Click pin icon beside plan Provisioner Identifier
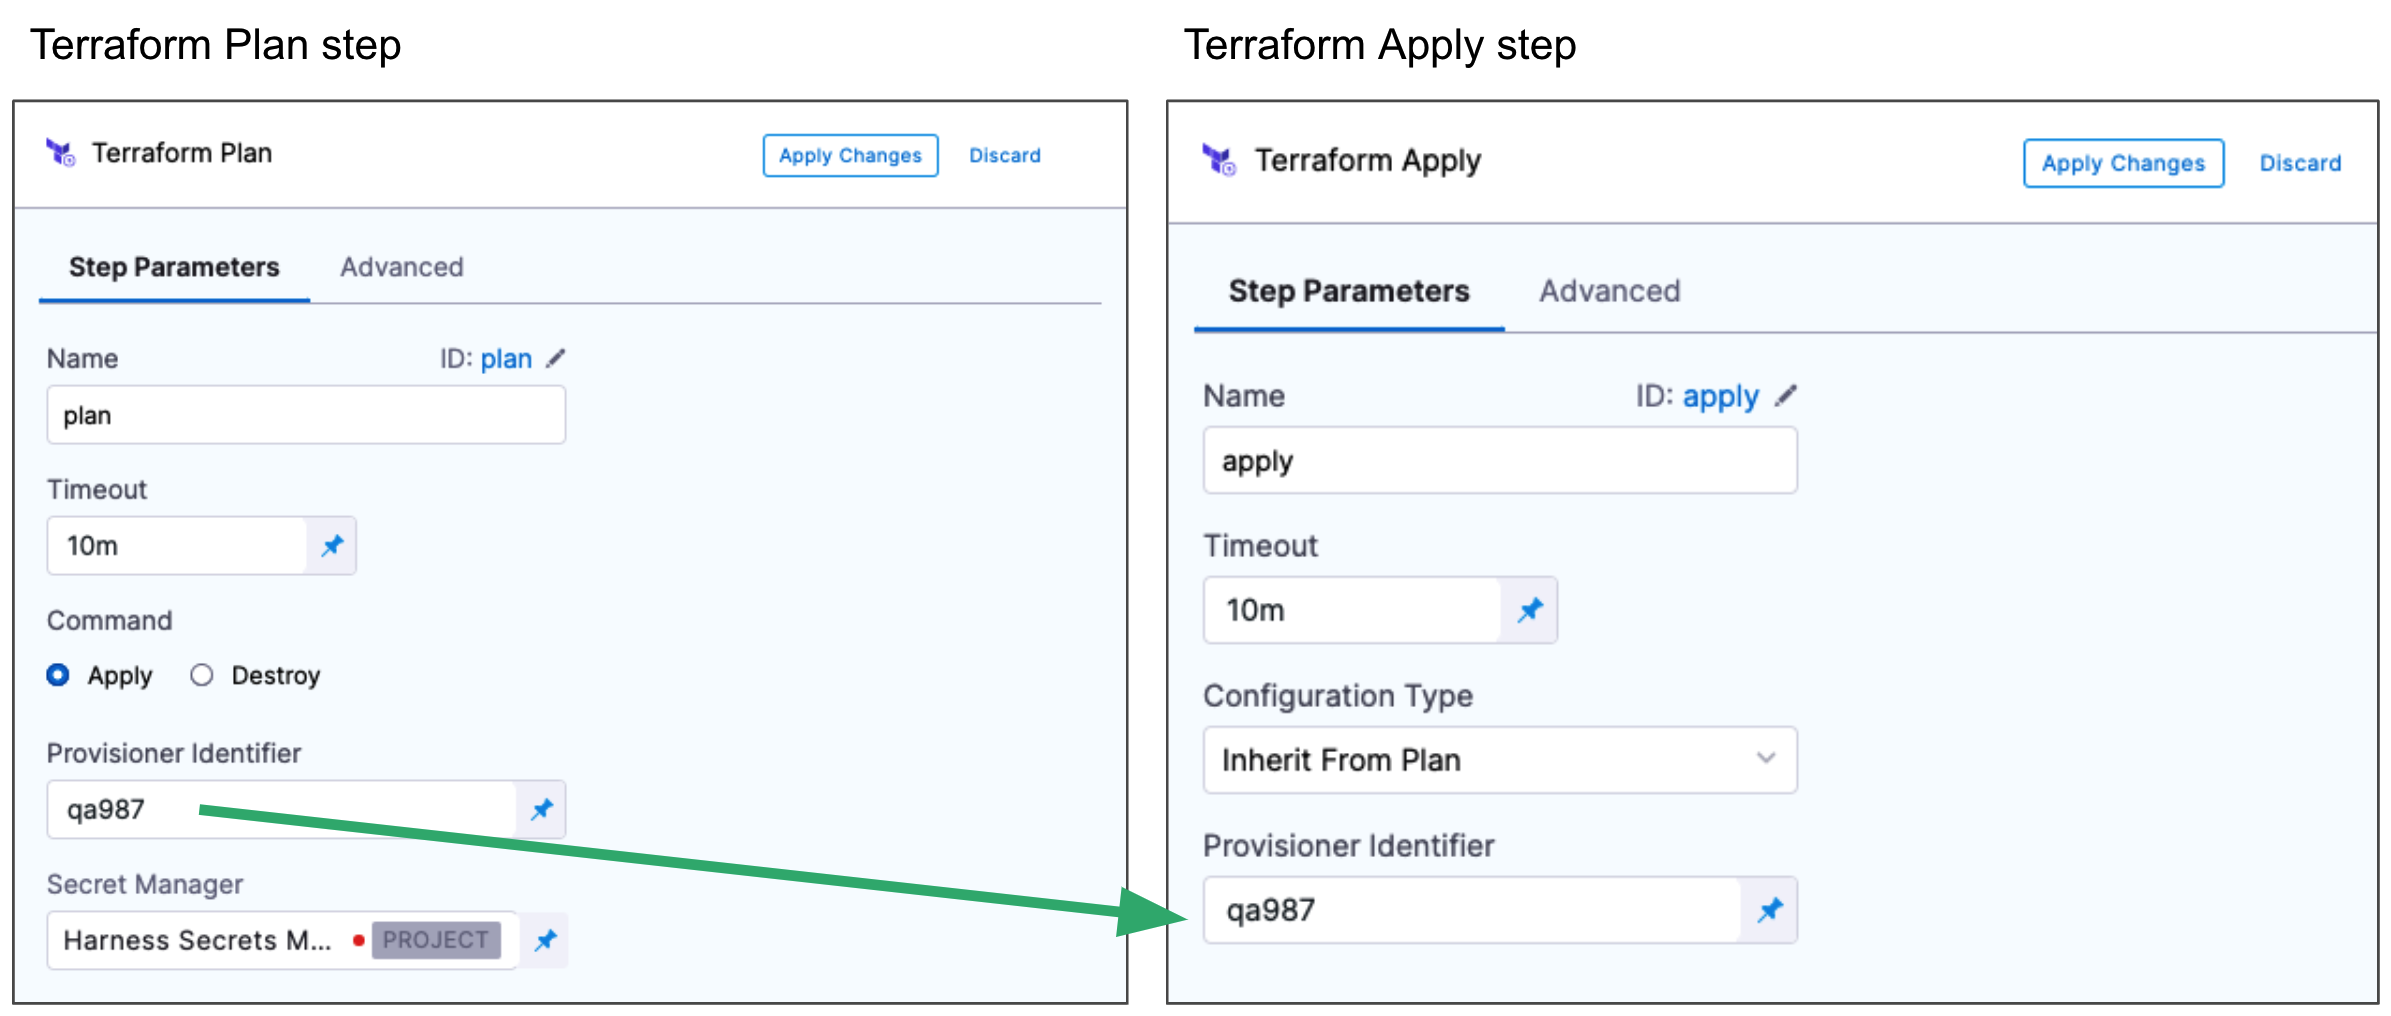The image size is (2391, 1016). pos(542,810)
